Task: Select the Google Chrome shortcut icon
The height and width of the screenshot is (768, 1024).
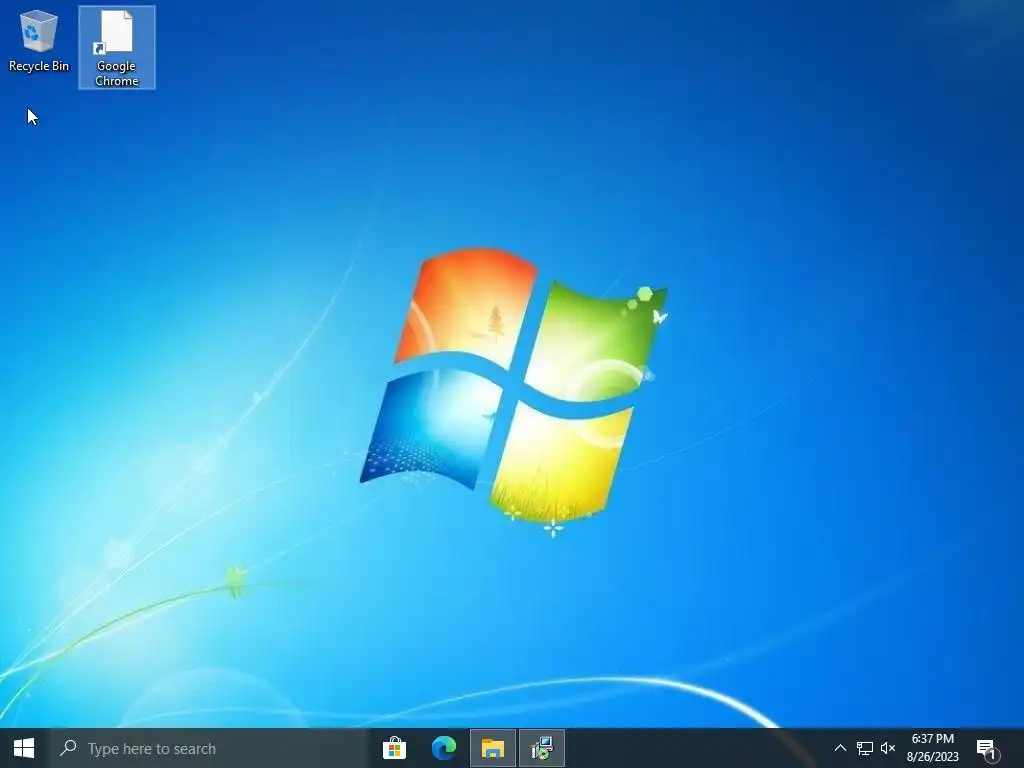Action: point(117,48)
